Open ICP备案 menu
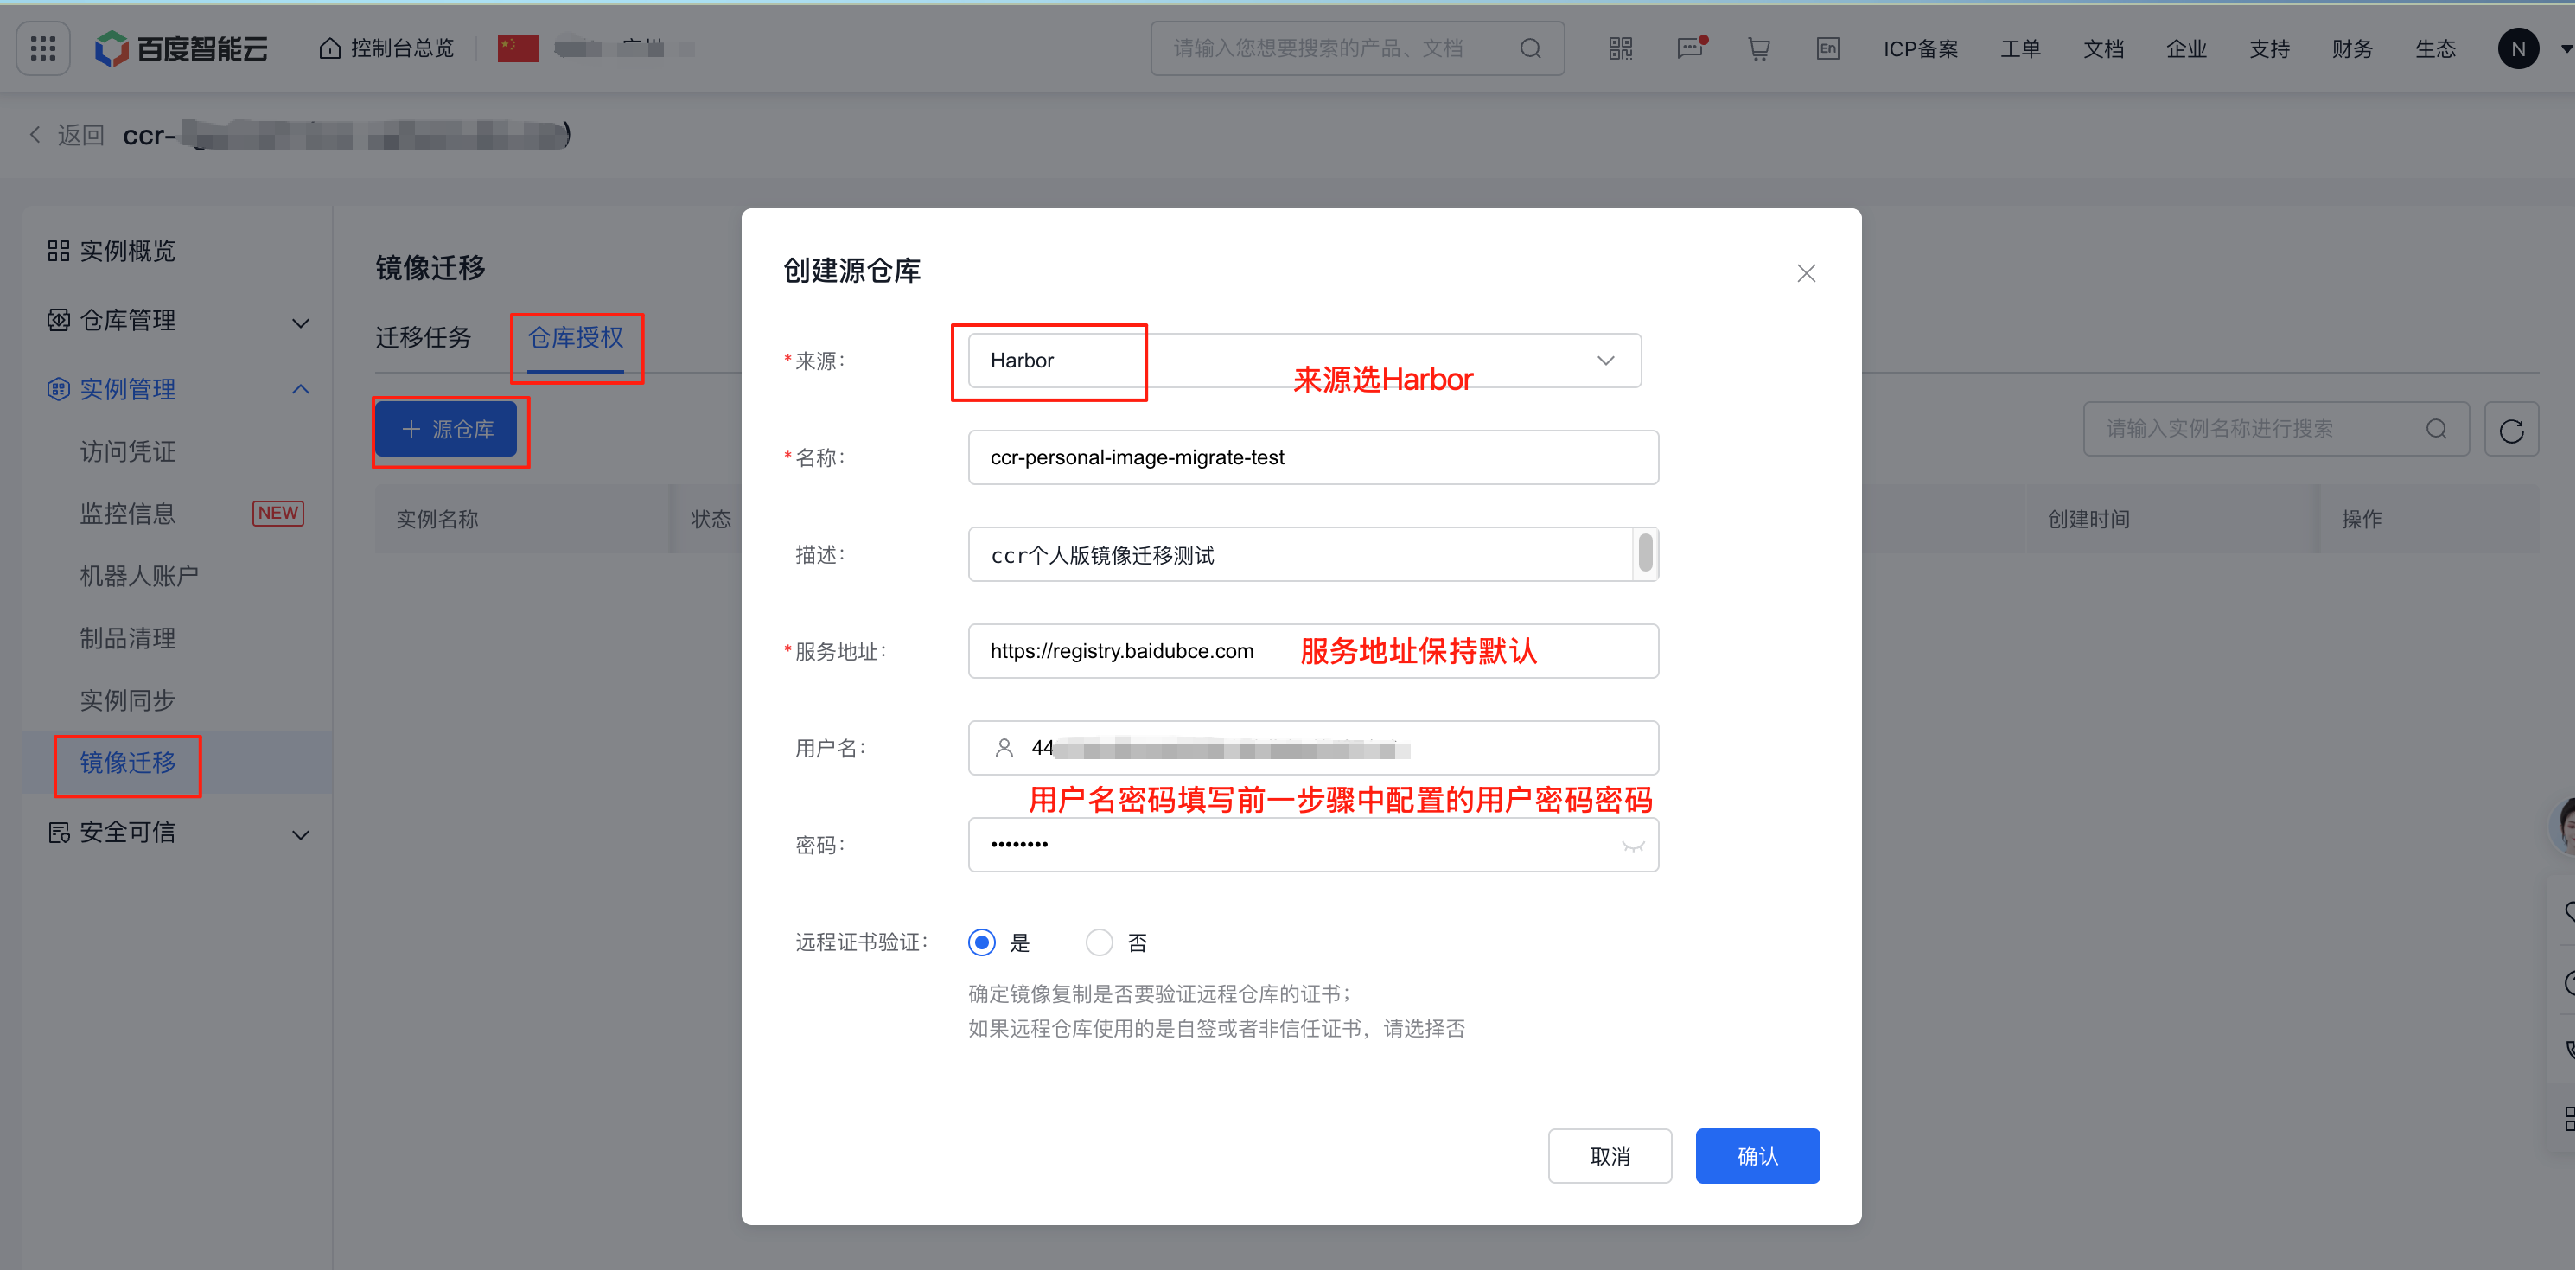Viewport: 2576px width, 1271px height. pyautogui.click(x=1920, y=48)
